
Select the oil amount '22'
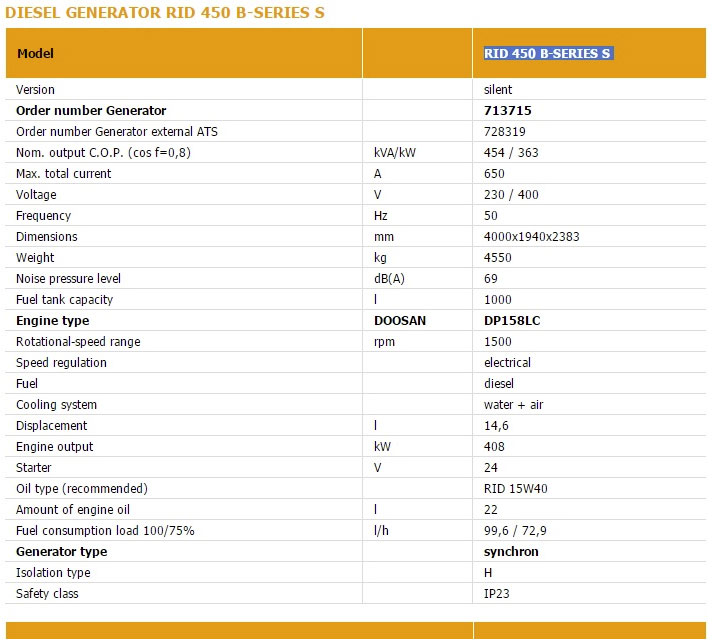[491, 510]
